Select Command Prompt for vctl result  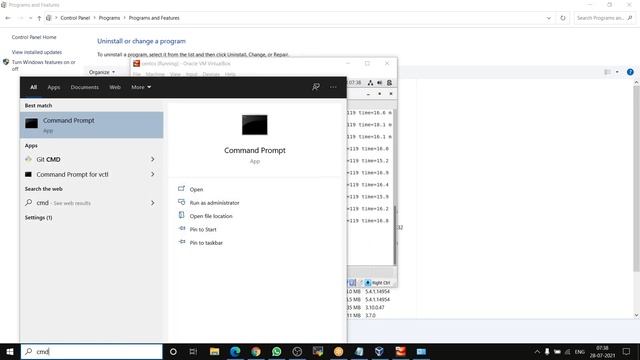72,174
